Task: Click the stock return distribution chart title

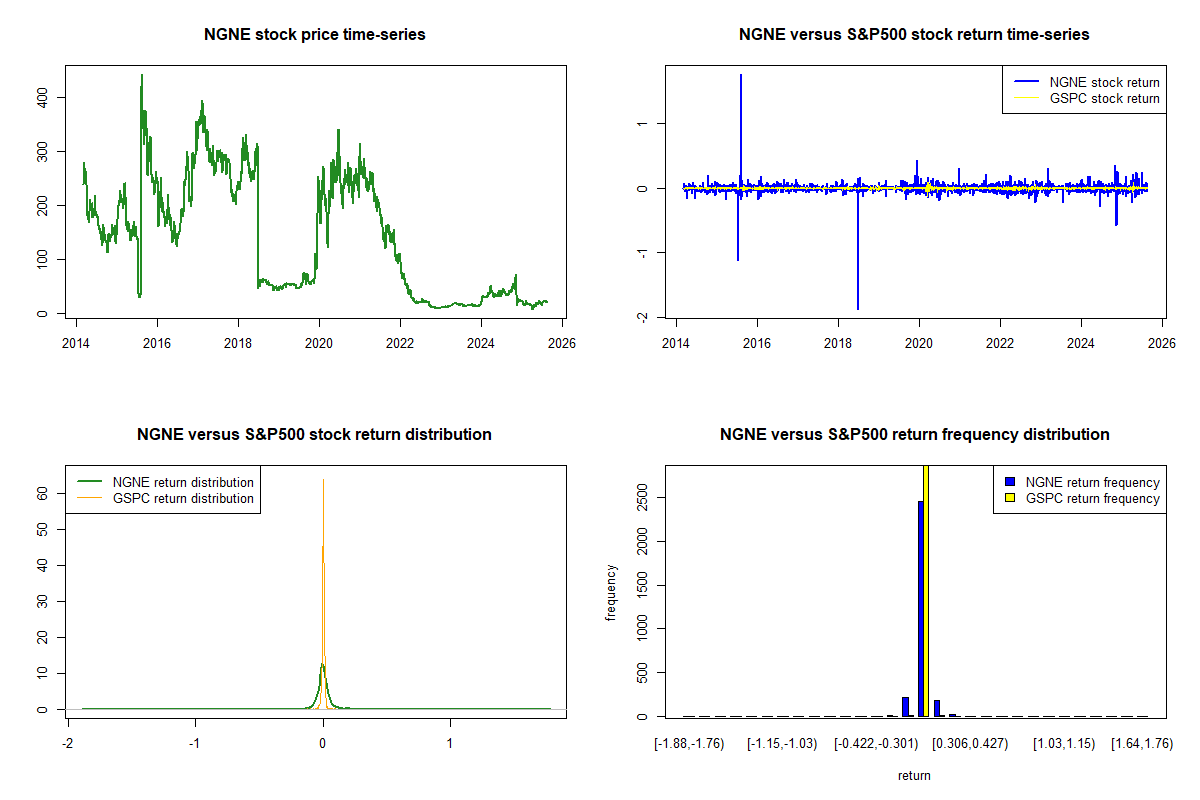Action: 315,435
